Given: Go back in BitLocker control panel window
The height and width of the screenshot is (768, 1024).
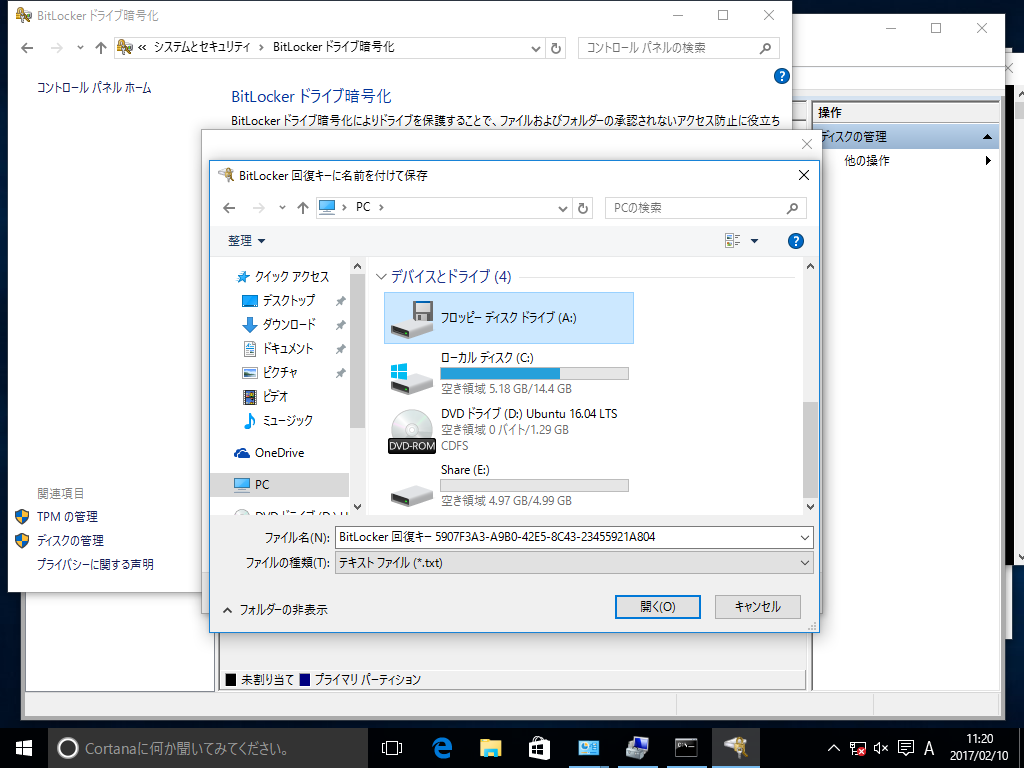Looking at the screenshot, I should click(27, 48).
